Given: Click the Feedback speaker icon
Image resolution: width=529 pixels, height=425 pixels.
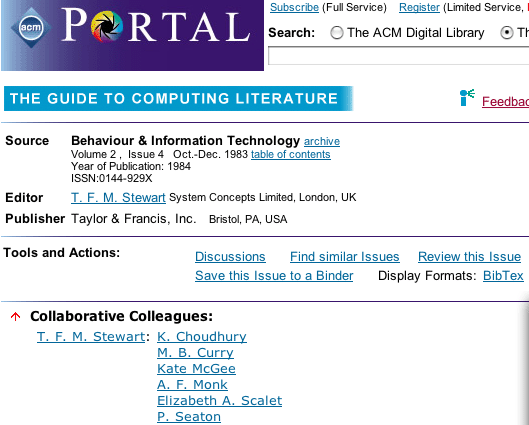Looking at the screenshot, I should click(467, 97).
